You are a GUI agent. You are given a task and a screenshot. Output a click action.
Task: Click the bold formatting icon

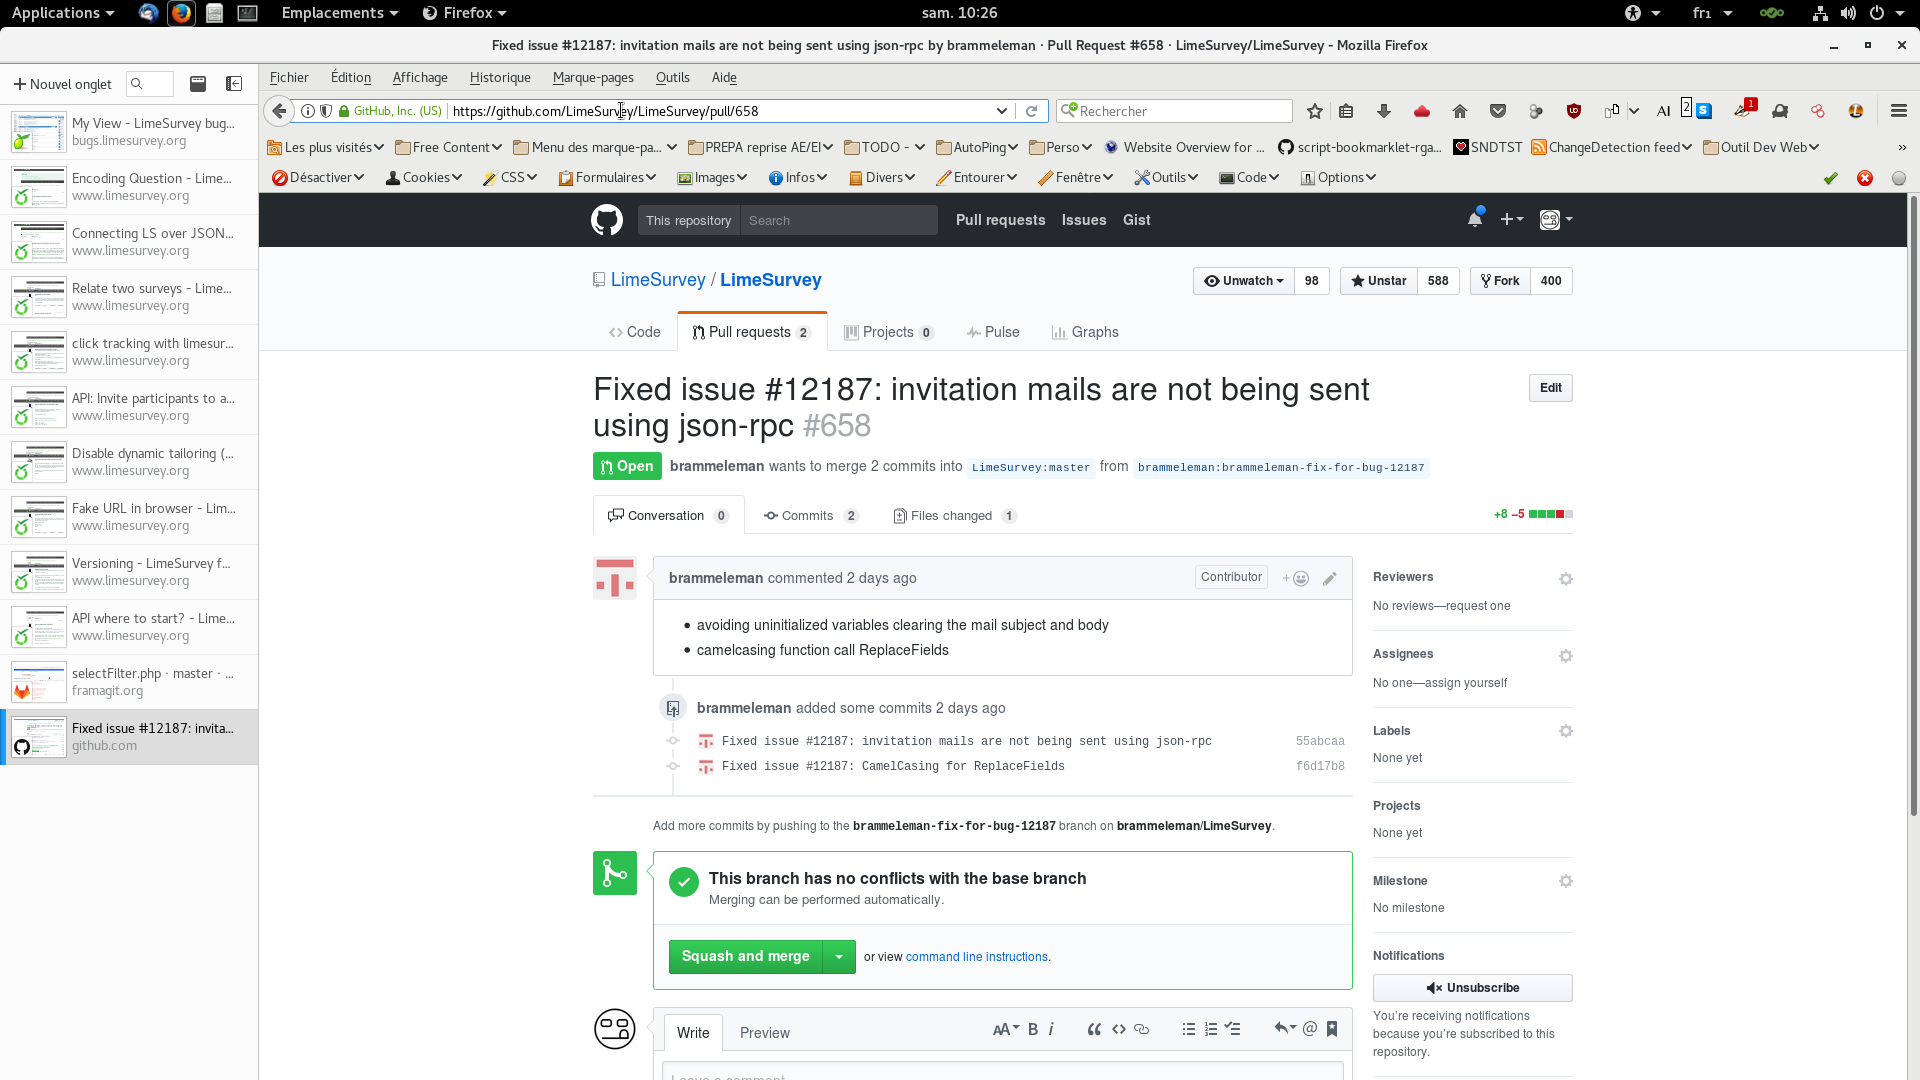point(1033,1029)
